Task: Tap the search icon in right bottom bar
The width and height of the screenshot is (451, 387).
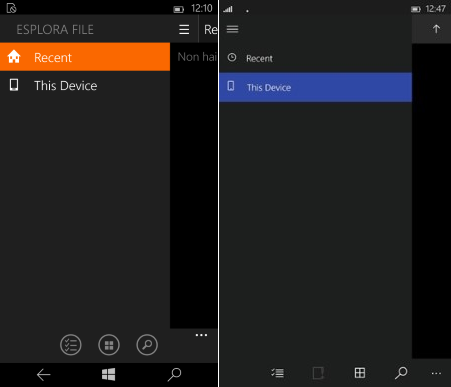Action: [401, 373]
